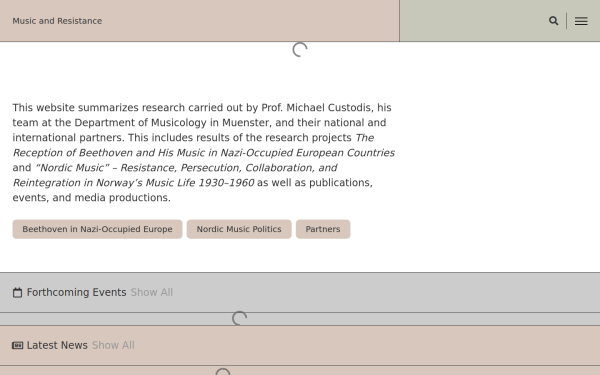Image resolution: width=600 pixels, height=375 pixels.
Task: Click the newspaper icon beside Latest News
Action: coord(17,346)
